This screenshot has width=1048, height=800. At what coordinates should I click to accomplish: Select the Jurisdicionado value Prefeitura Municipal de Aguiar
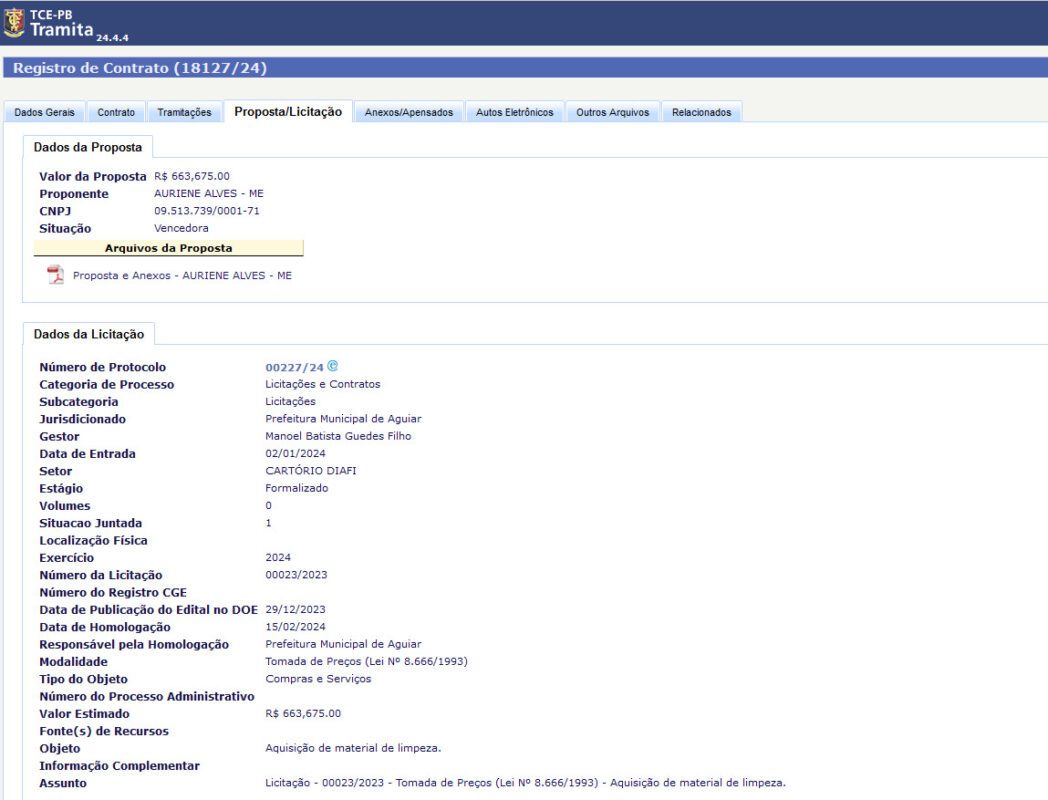coord(344,419)
